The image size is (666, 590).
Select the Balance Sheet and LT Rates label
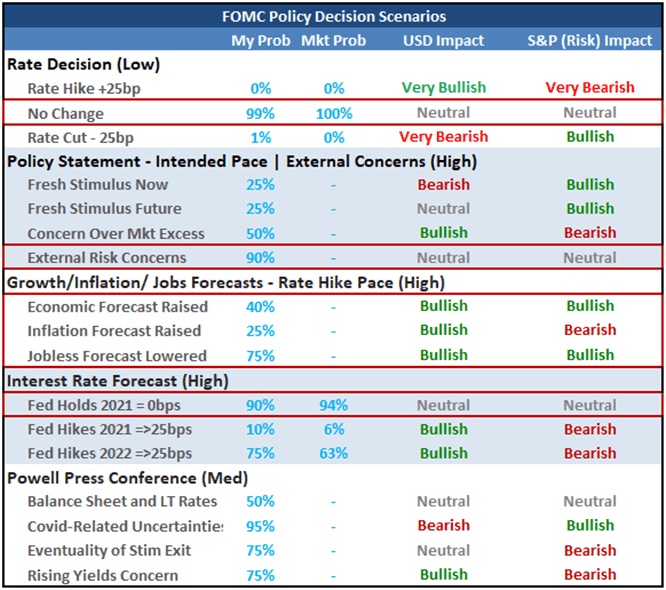coord(122,502)
